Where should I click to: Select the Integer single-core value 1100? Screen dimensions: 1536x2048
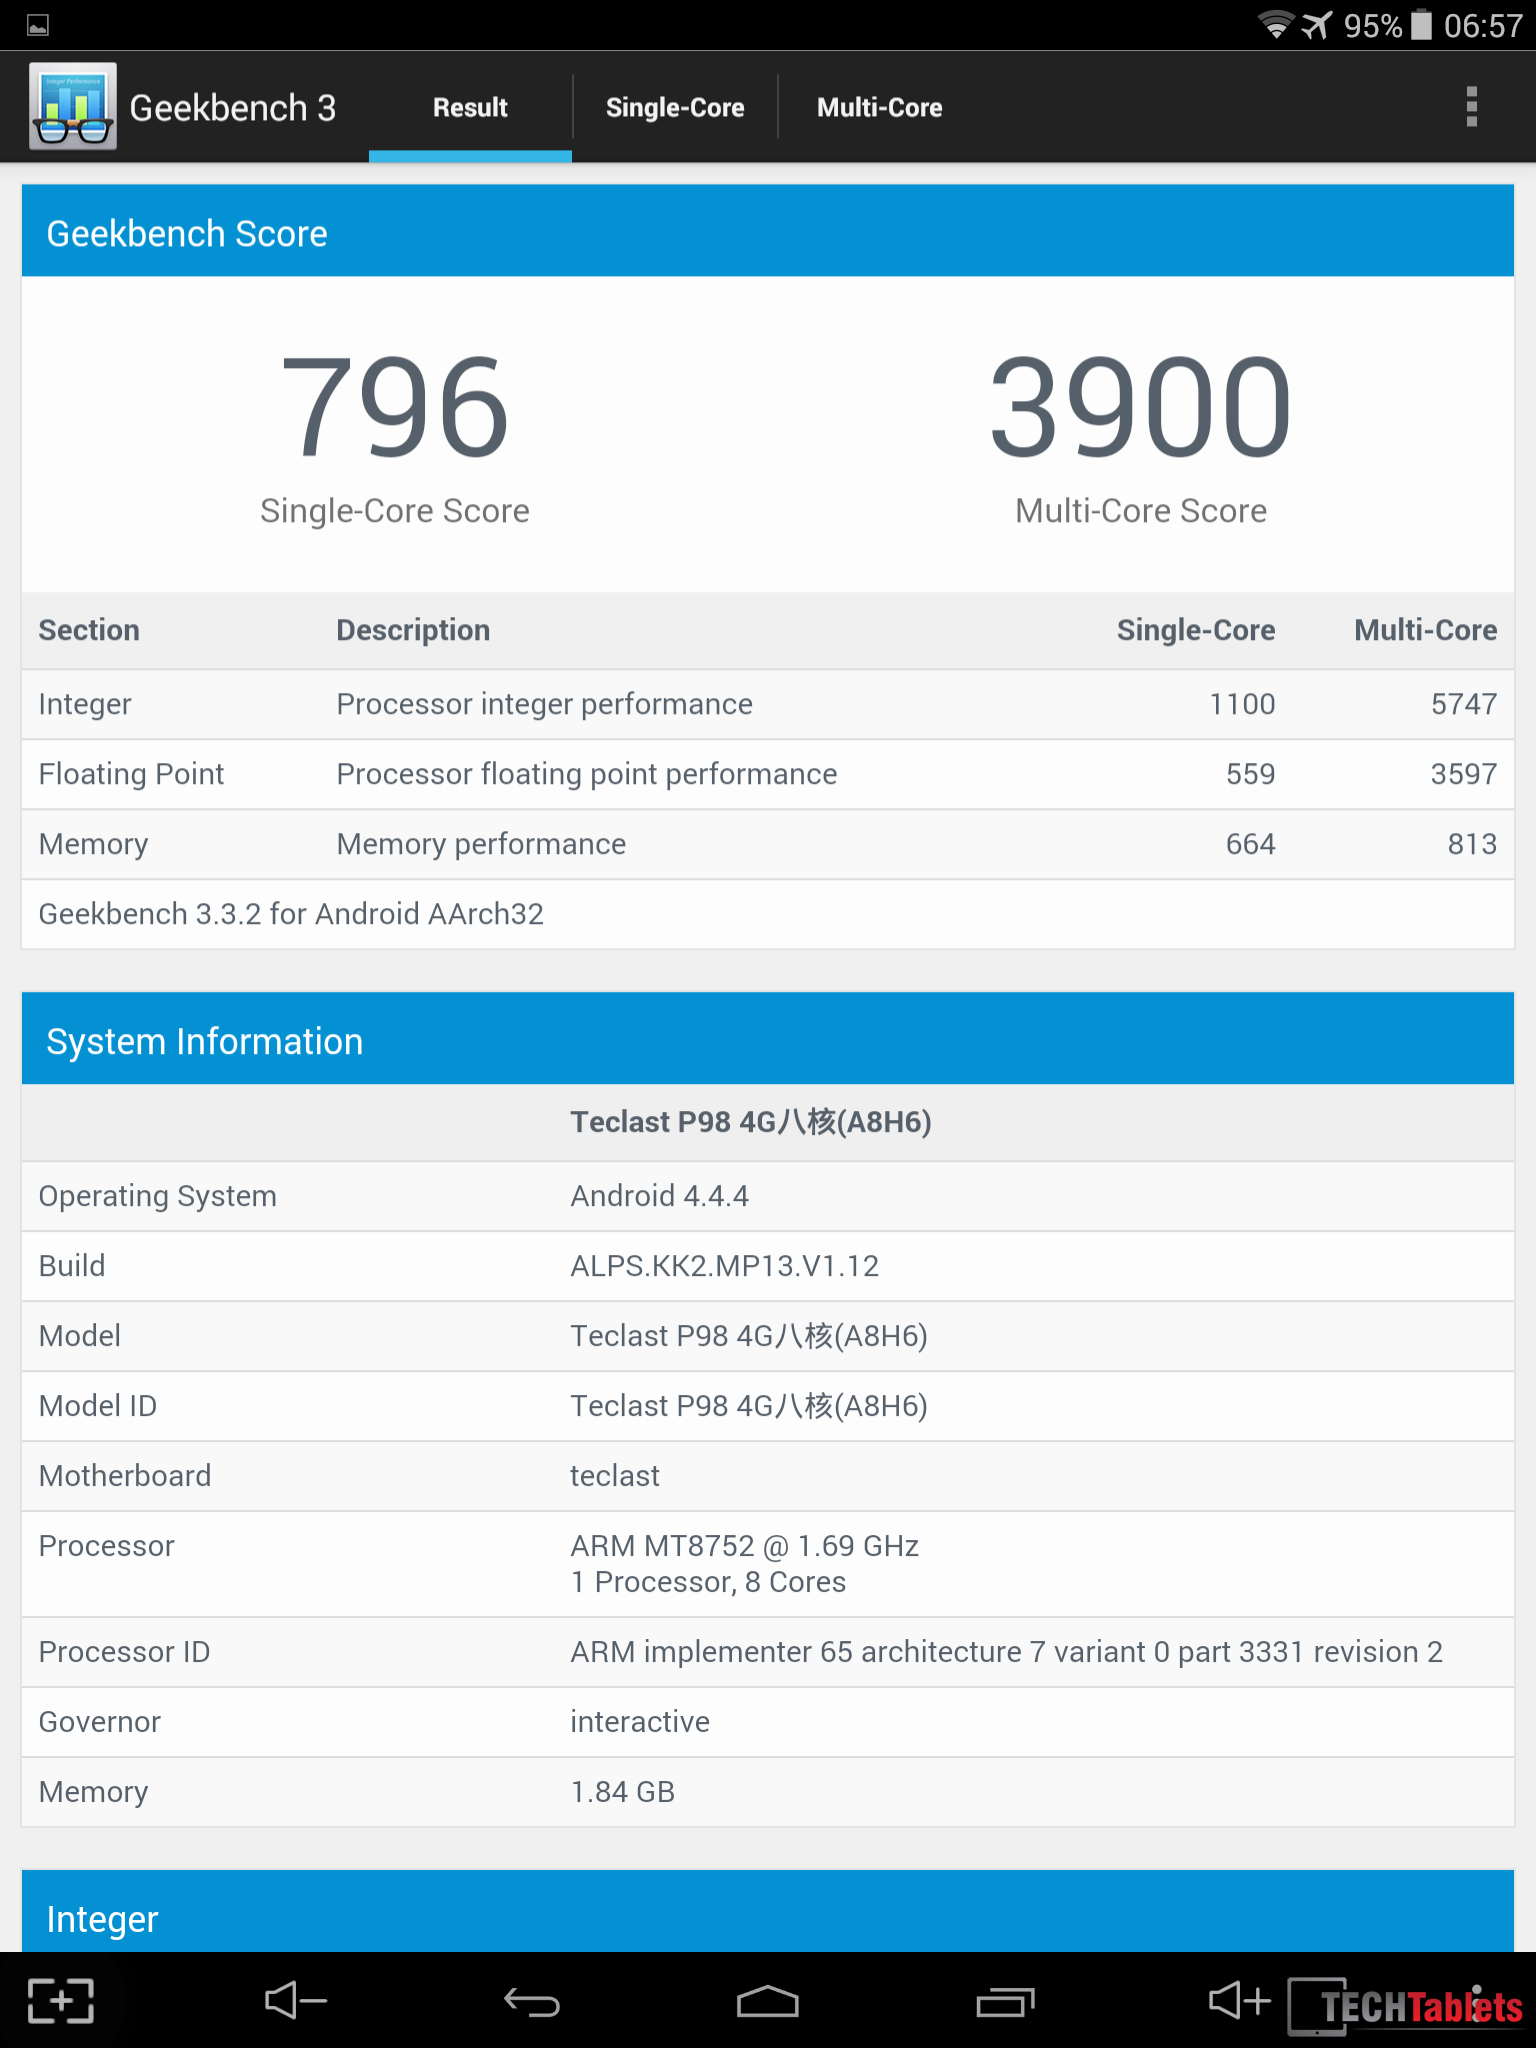pos(1242,704)
